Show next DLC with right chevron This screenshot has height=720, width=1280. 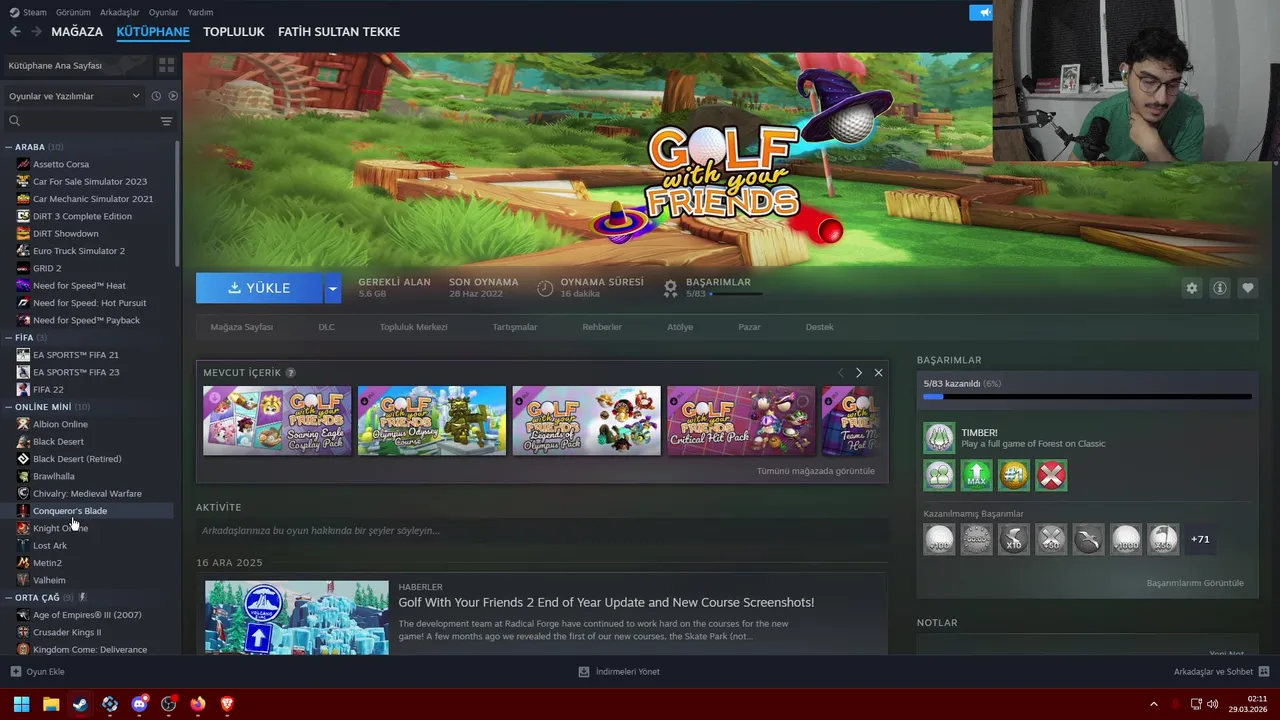[x=858, y=373]
